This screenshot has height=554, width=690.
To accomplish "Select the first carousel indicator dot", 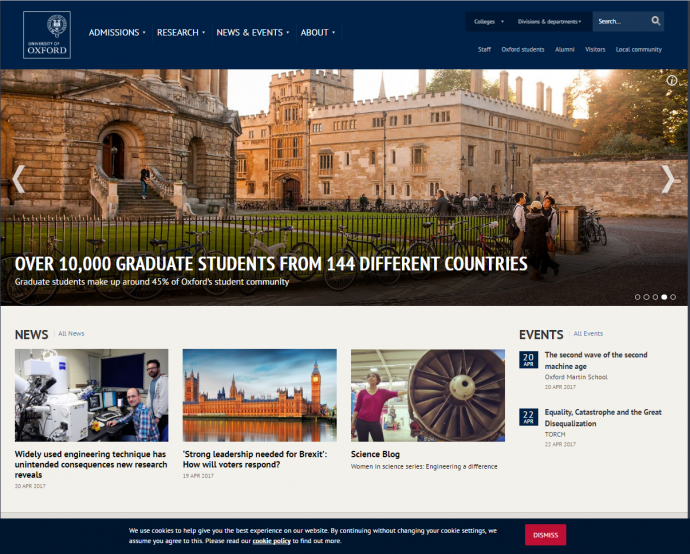I will tap(638, 297).
